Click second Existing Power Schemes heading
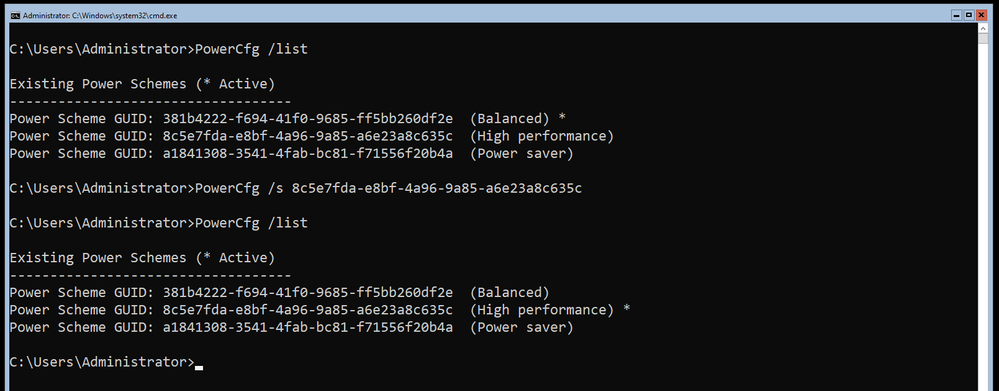Viewport: 999px width, 391px height. pyautogui.click(x=142, y=258)
